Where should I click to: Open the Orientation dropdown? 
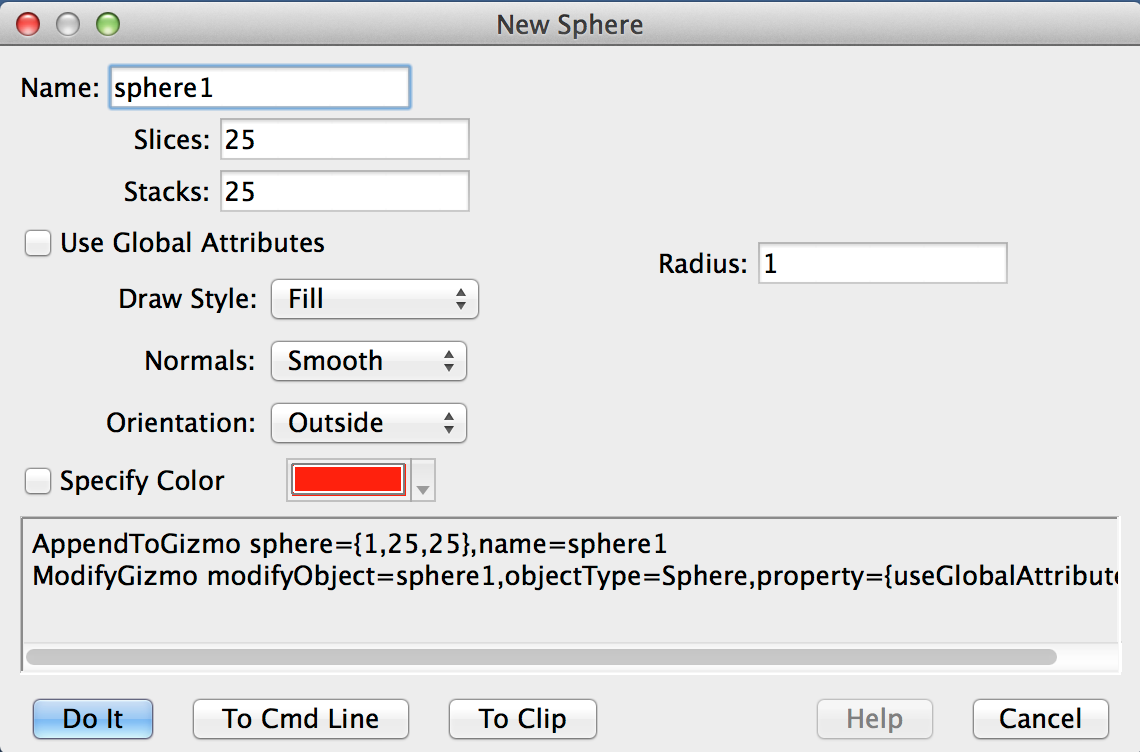click(x=368, y=423)
